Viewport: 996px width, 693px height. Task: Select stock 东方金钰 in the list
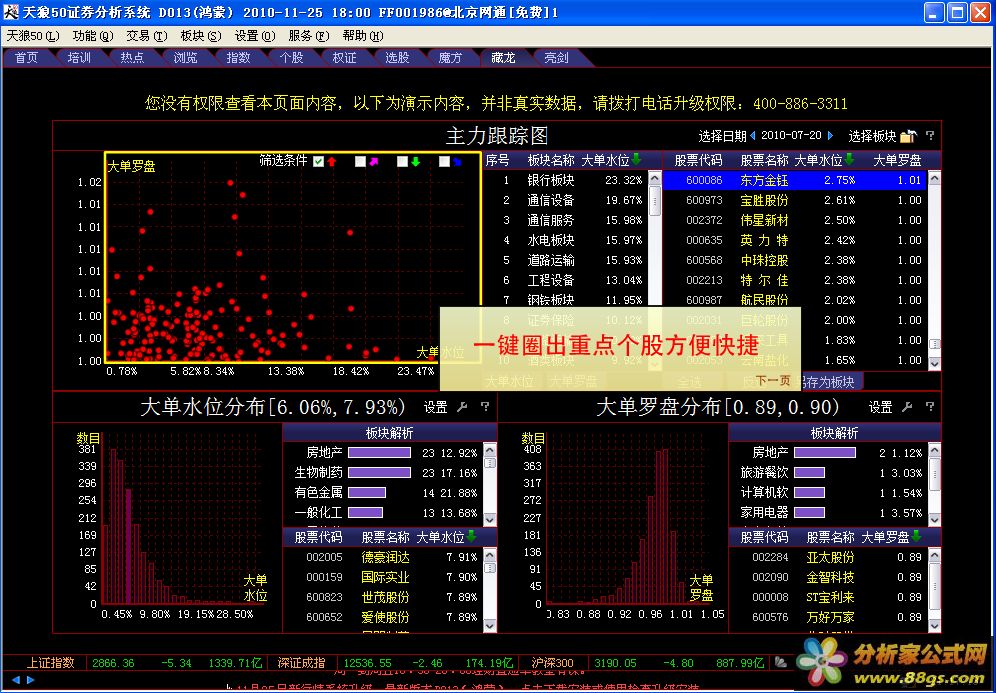coord(795,180)
